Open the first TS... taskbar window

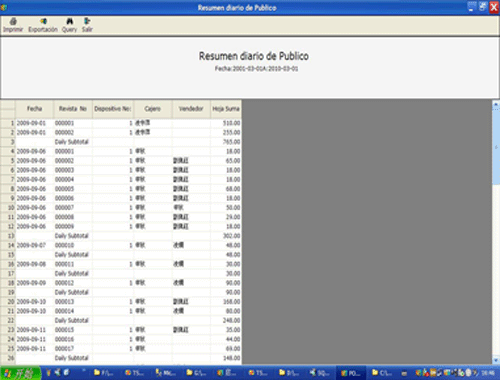click(x=134, y=373)
